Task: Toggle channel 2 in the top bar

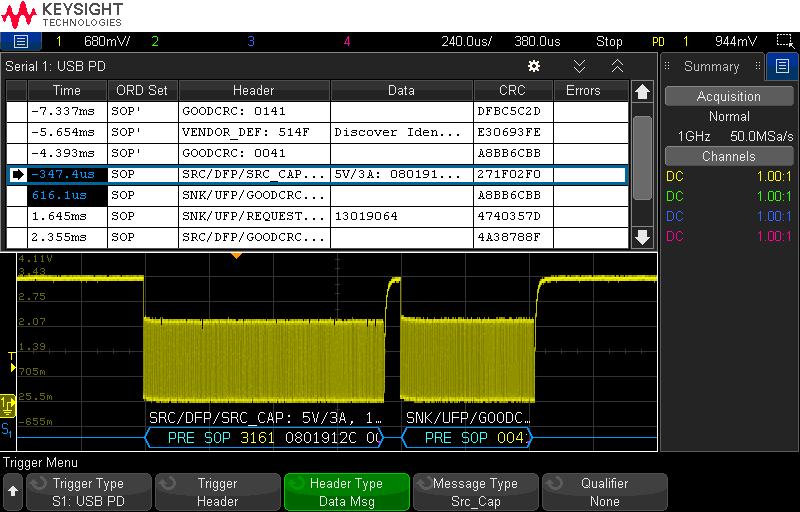Action: tap(154, 42)
